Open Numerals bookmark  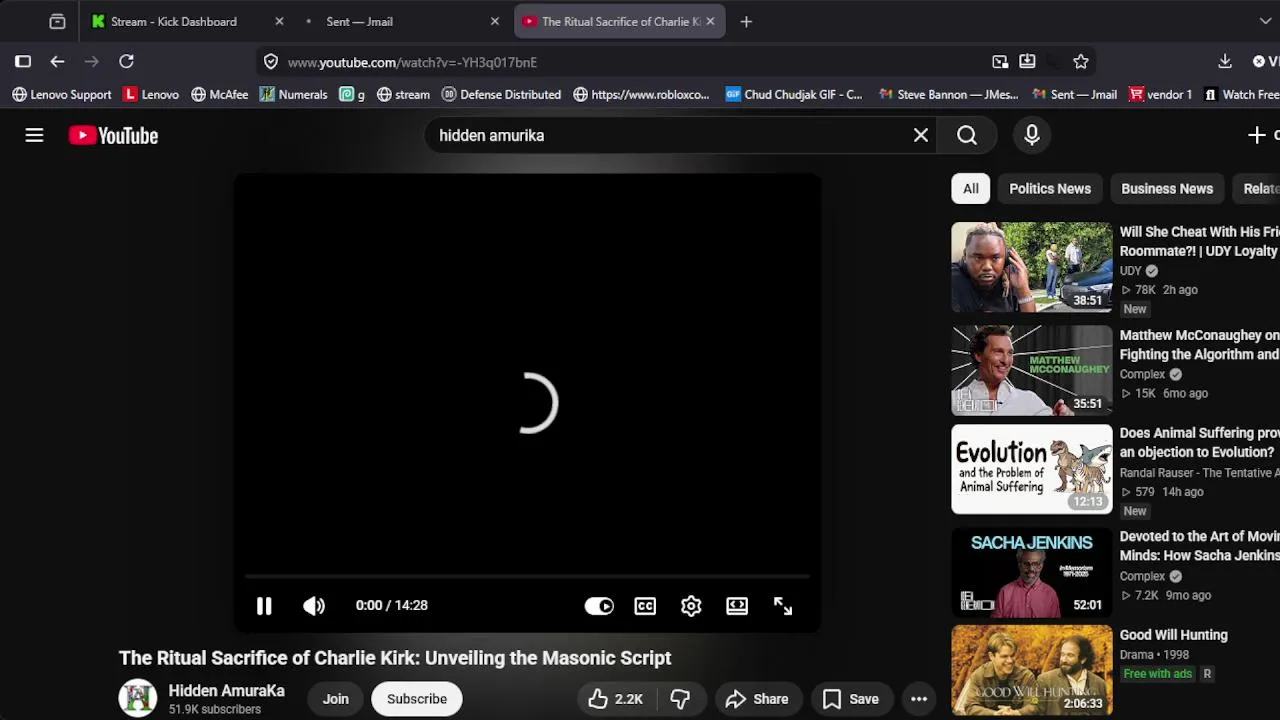coord(293,94)
